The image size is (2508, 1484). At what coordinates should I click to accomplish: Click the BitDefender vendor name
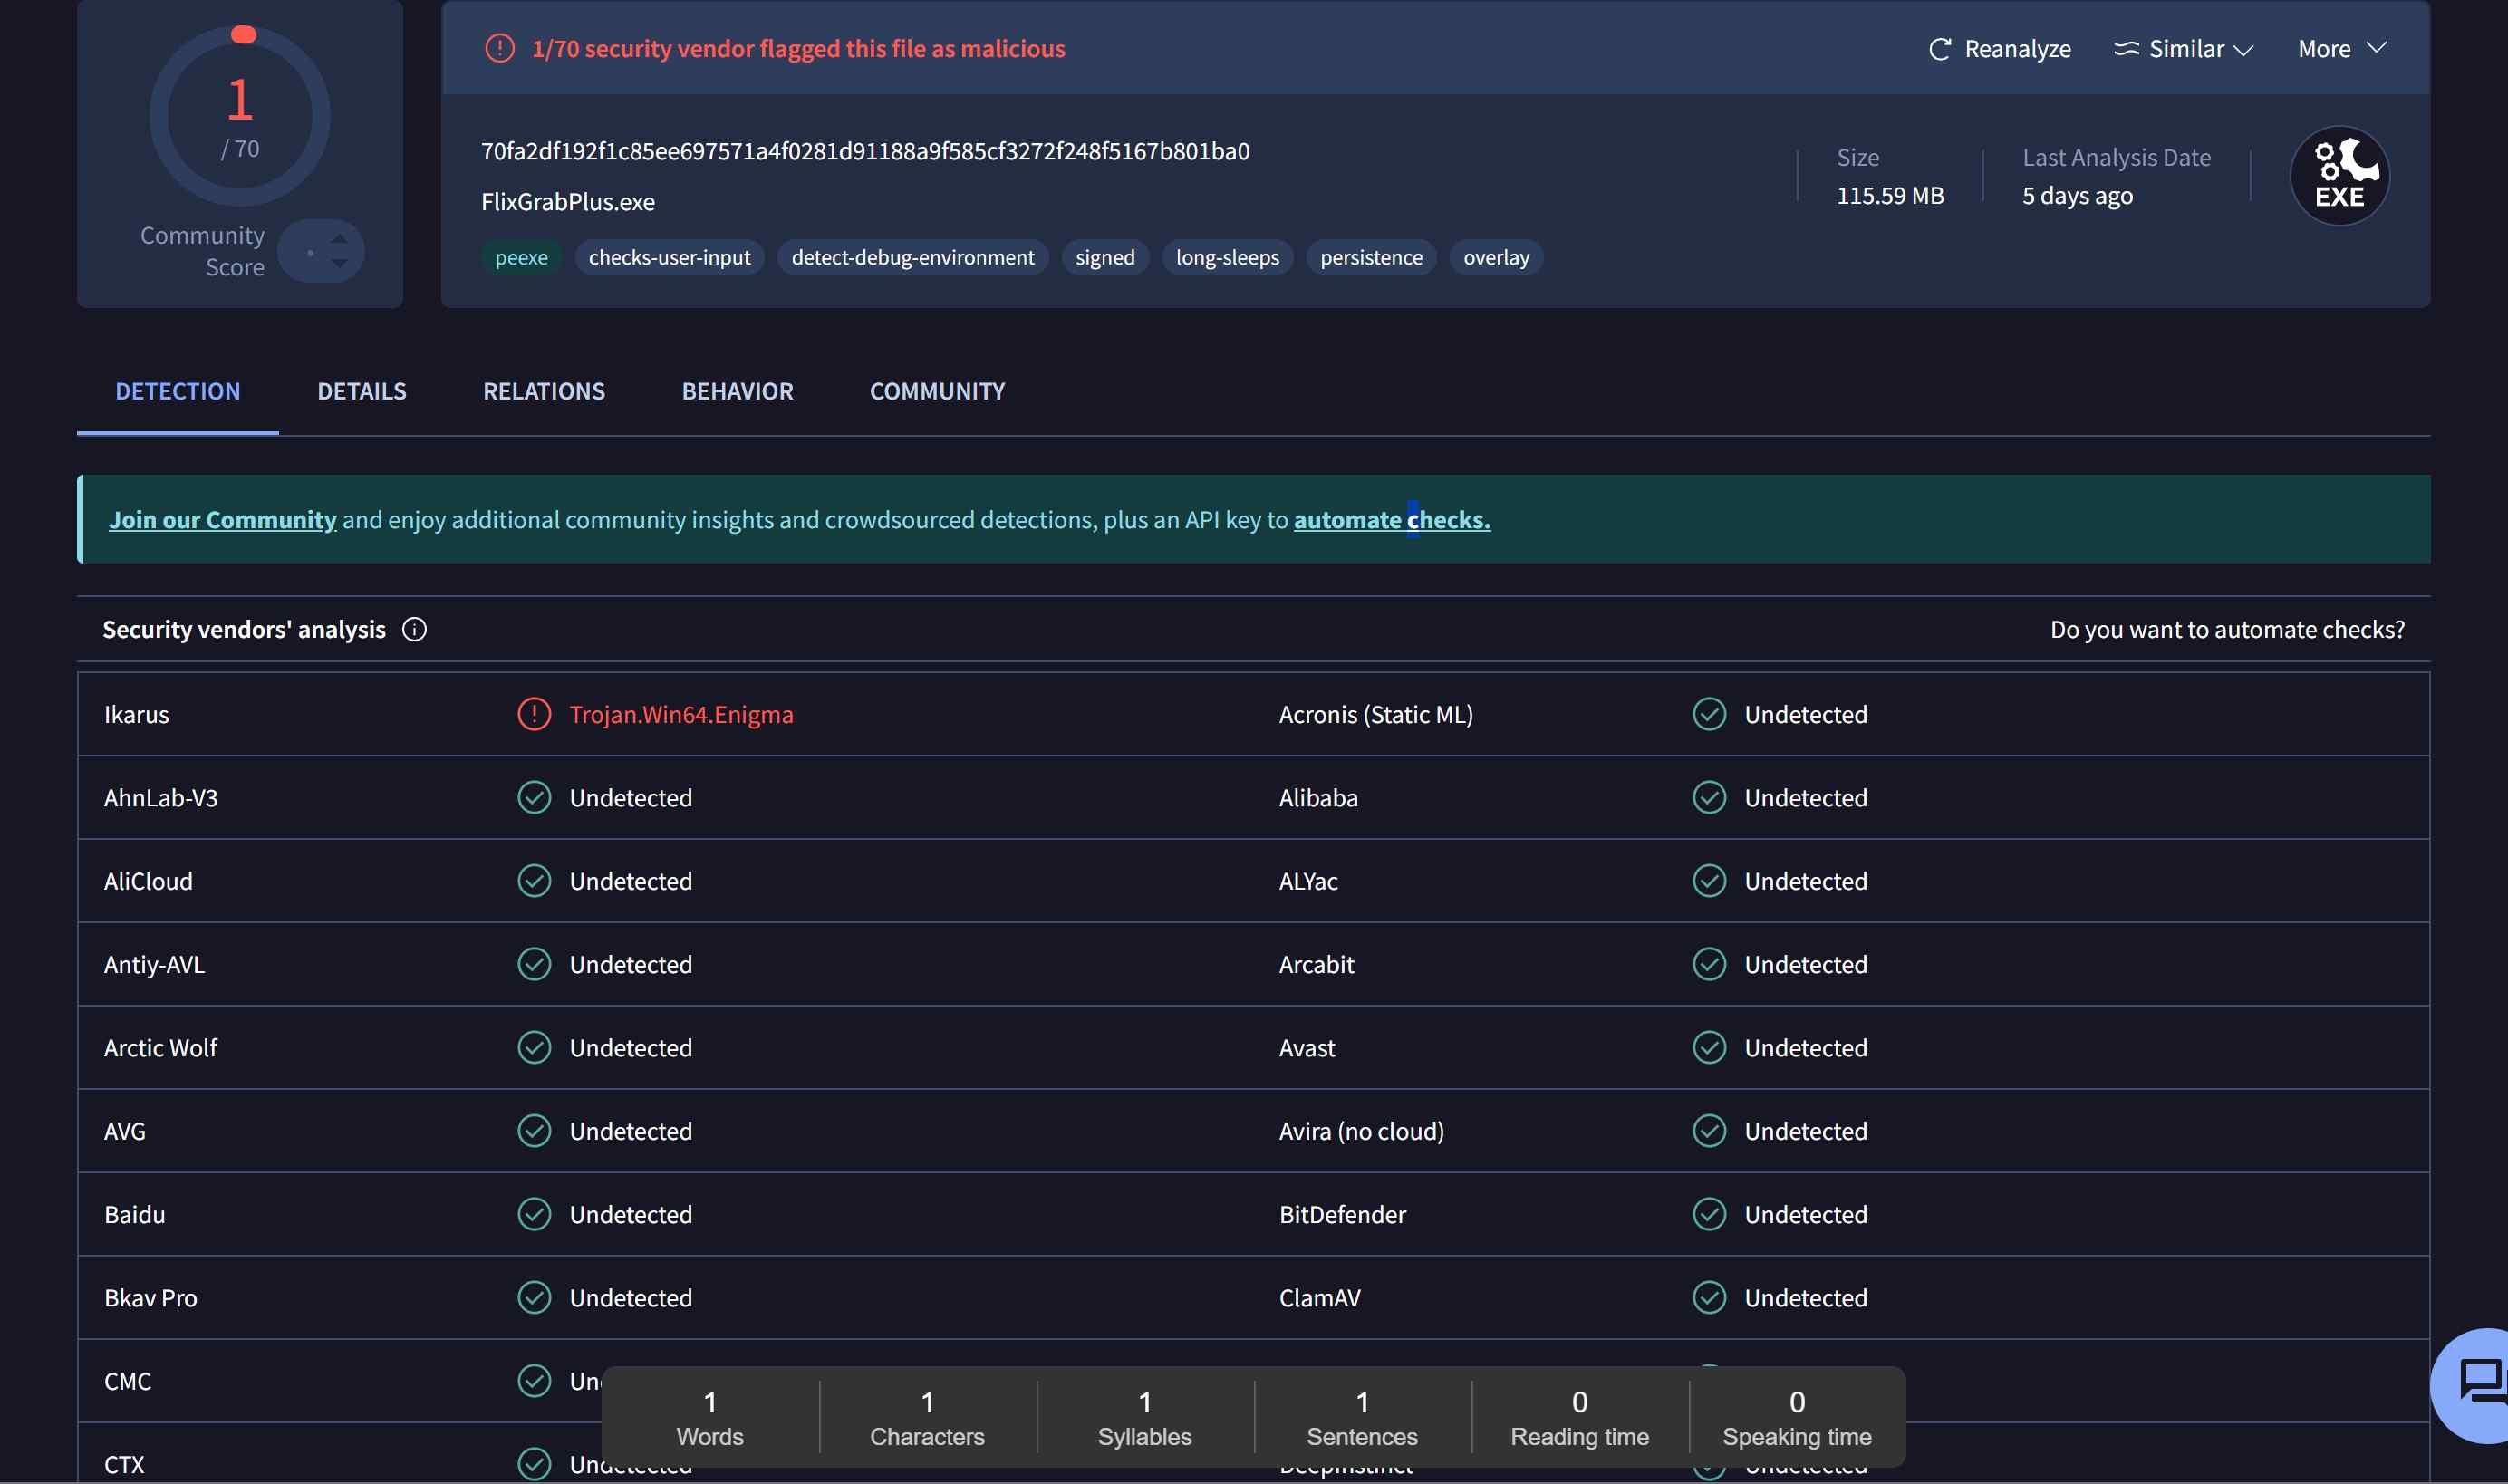click(1342, 1214)
